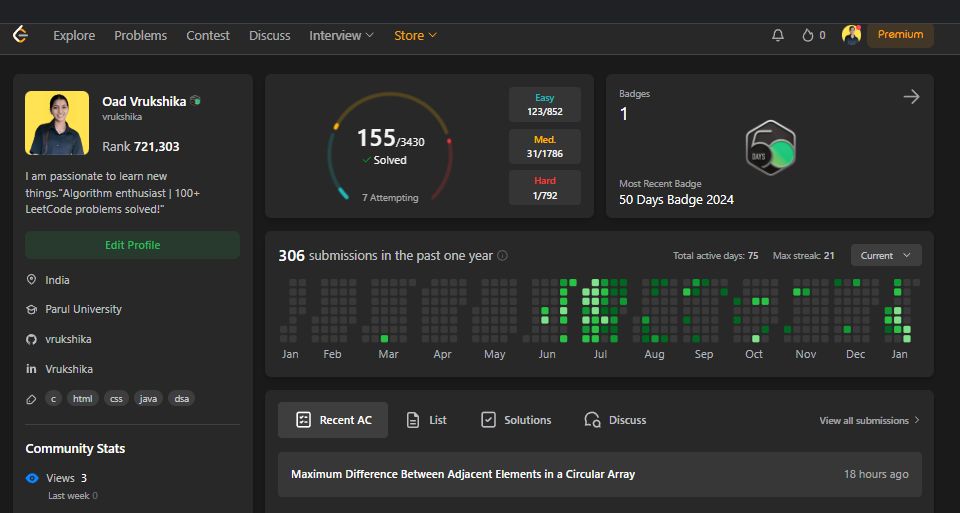The image size is (960, 513).
Task: Open the notifications bell
Action: (778, 36)
